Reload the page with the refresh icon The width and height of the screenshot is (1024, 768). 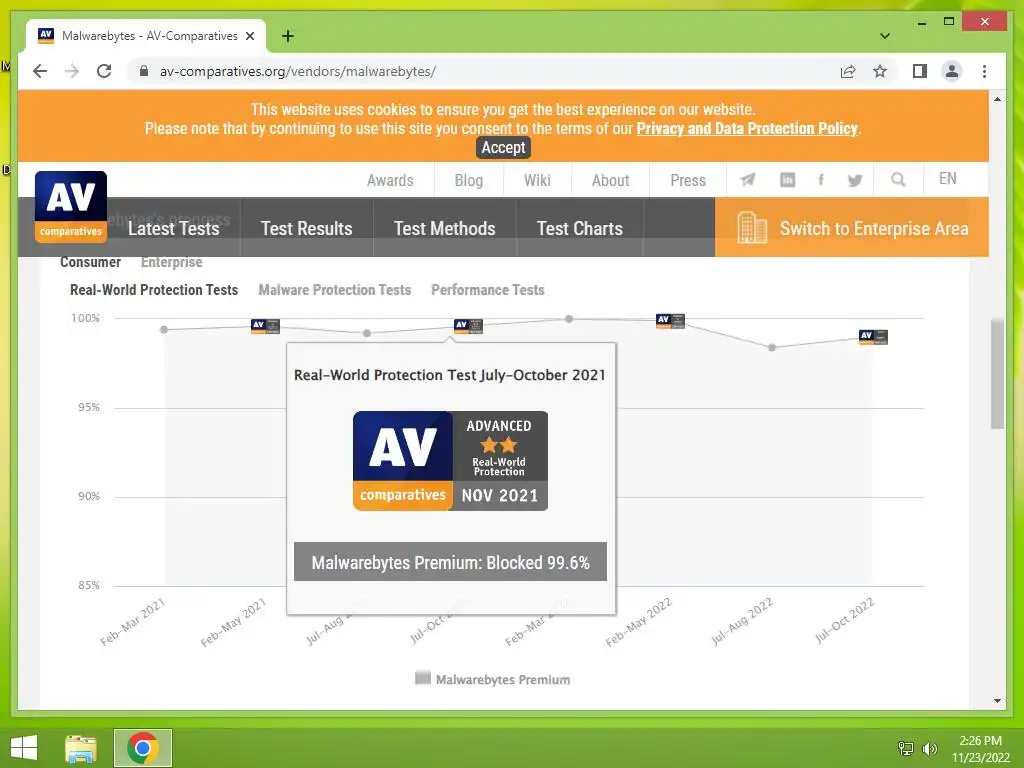[x=104, y=71]
